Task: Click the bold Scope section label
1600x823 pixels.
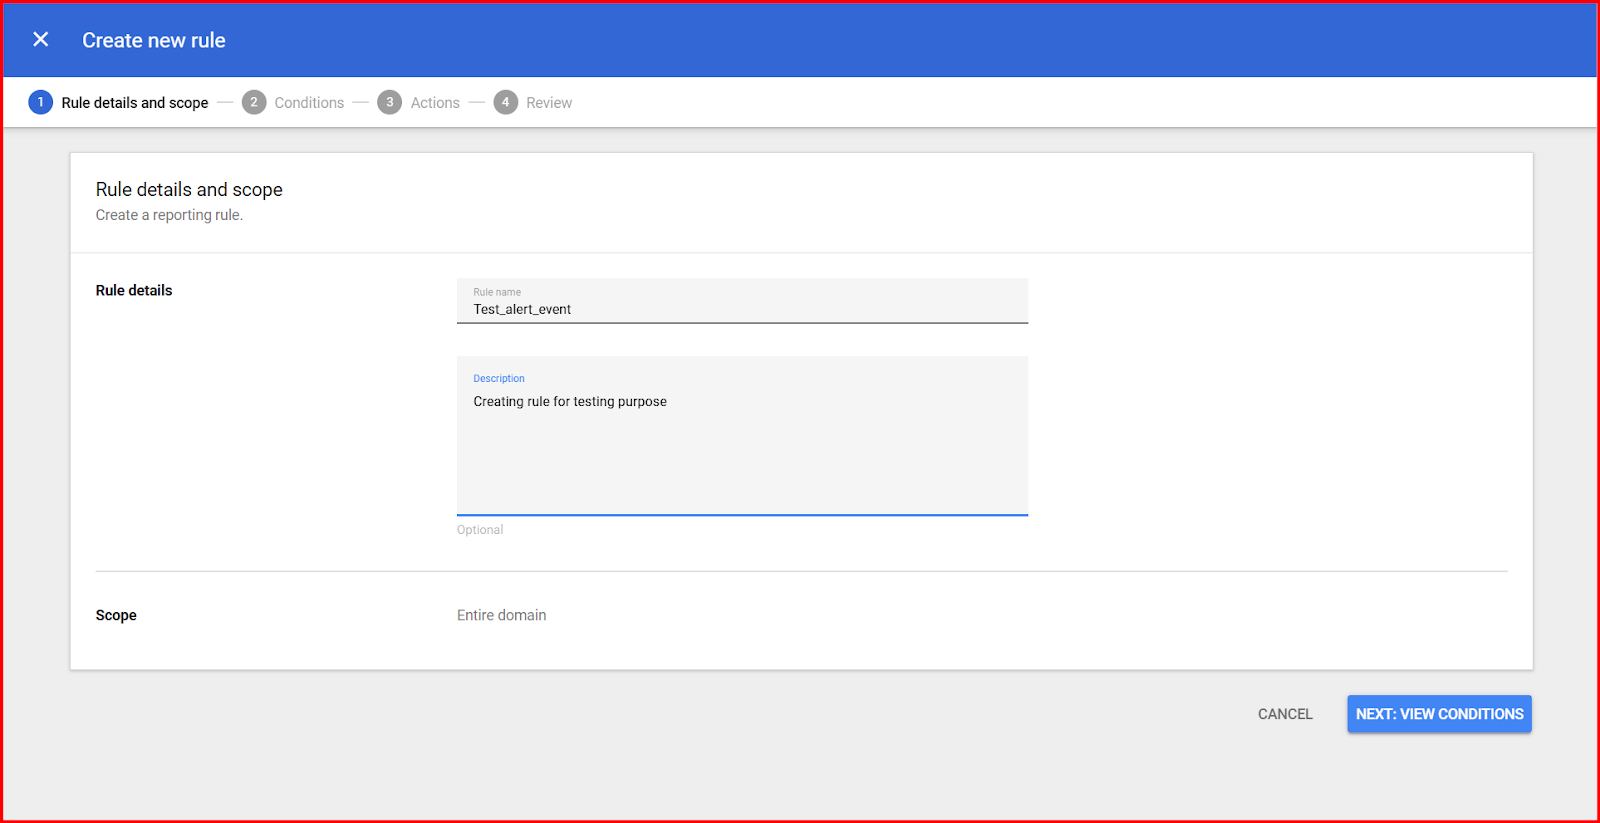Action: (x=116, y=615)
